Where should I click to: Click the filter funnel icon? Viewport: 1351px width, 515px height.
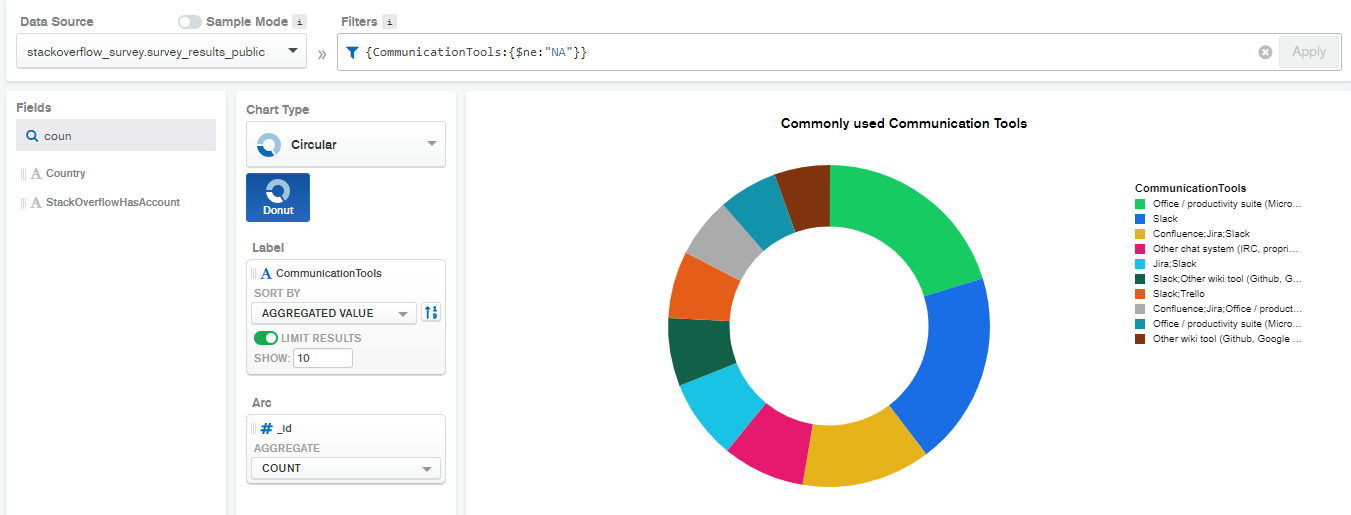click(x=352, y=52)
